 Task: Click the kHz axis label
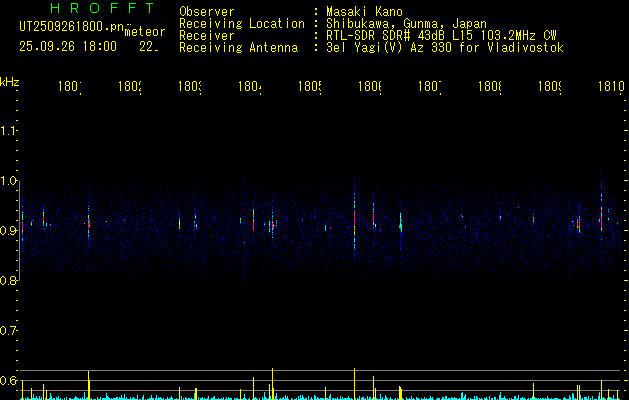click(x=10, y=81)
